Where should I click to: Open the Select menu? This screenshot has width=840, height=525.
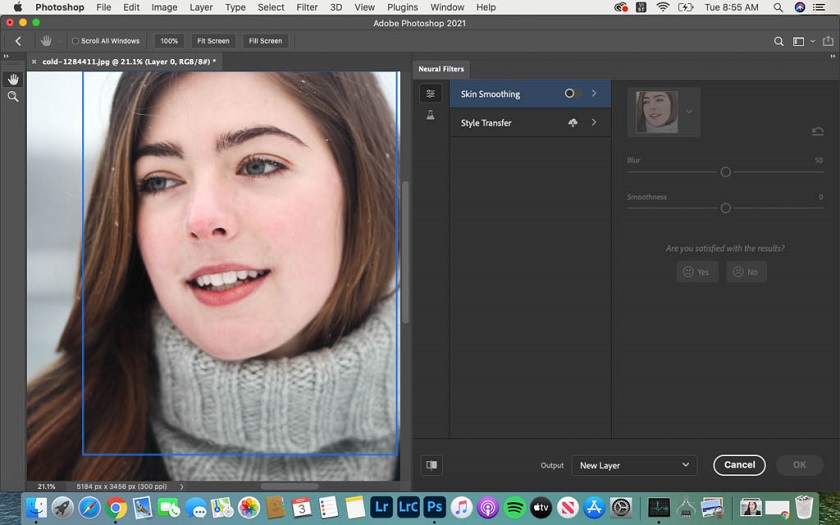[x=271, y=8]
